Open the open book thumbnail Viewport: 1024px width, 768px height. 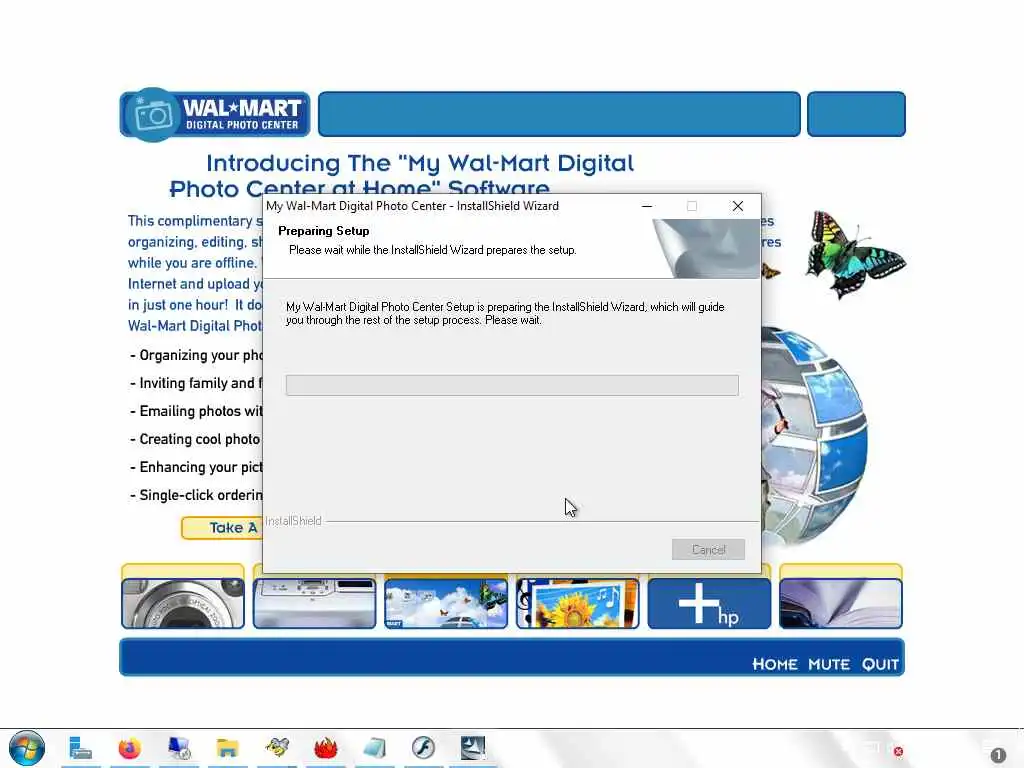840,603
